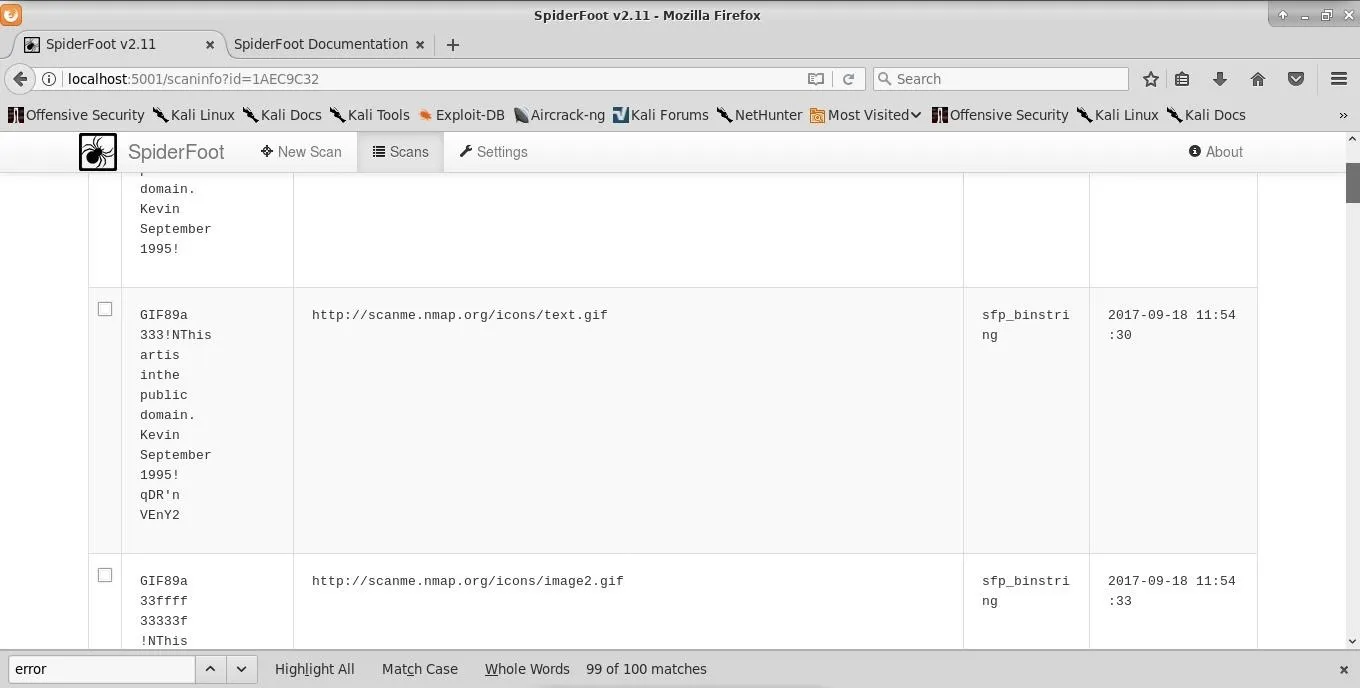This screenshot has width=1360, height=688.
Task: Open the first Offensive Security bookmark
Action: (x=76, y=115)
